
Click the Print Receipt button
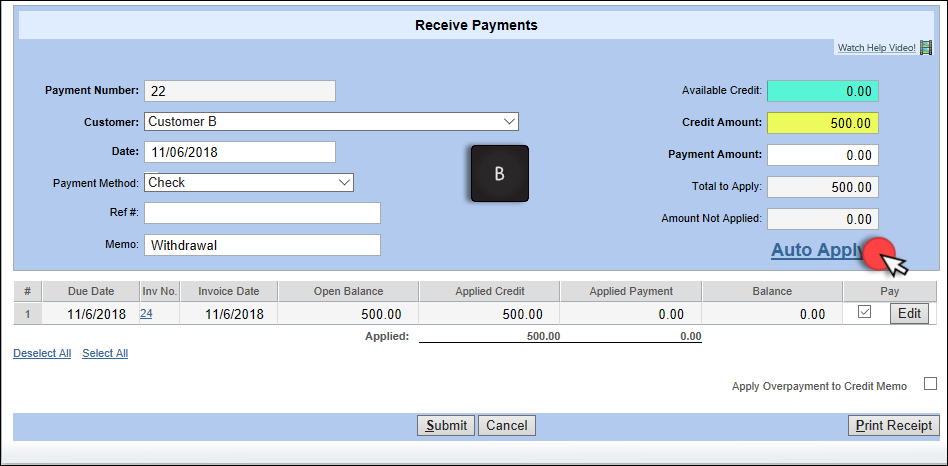point(894,426)
